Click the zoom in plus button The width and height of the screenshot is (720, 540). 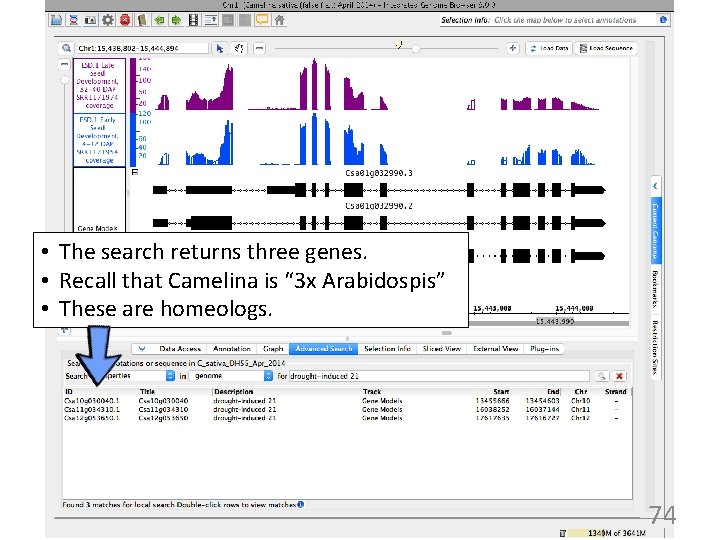(x=512, y=48)
